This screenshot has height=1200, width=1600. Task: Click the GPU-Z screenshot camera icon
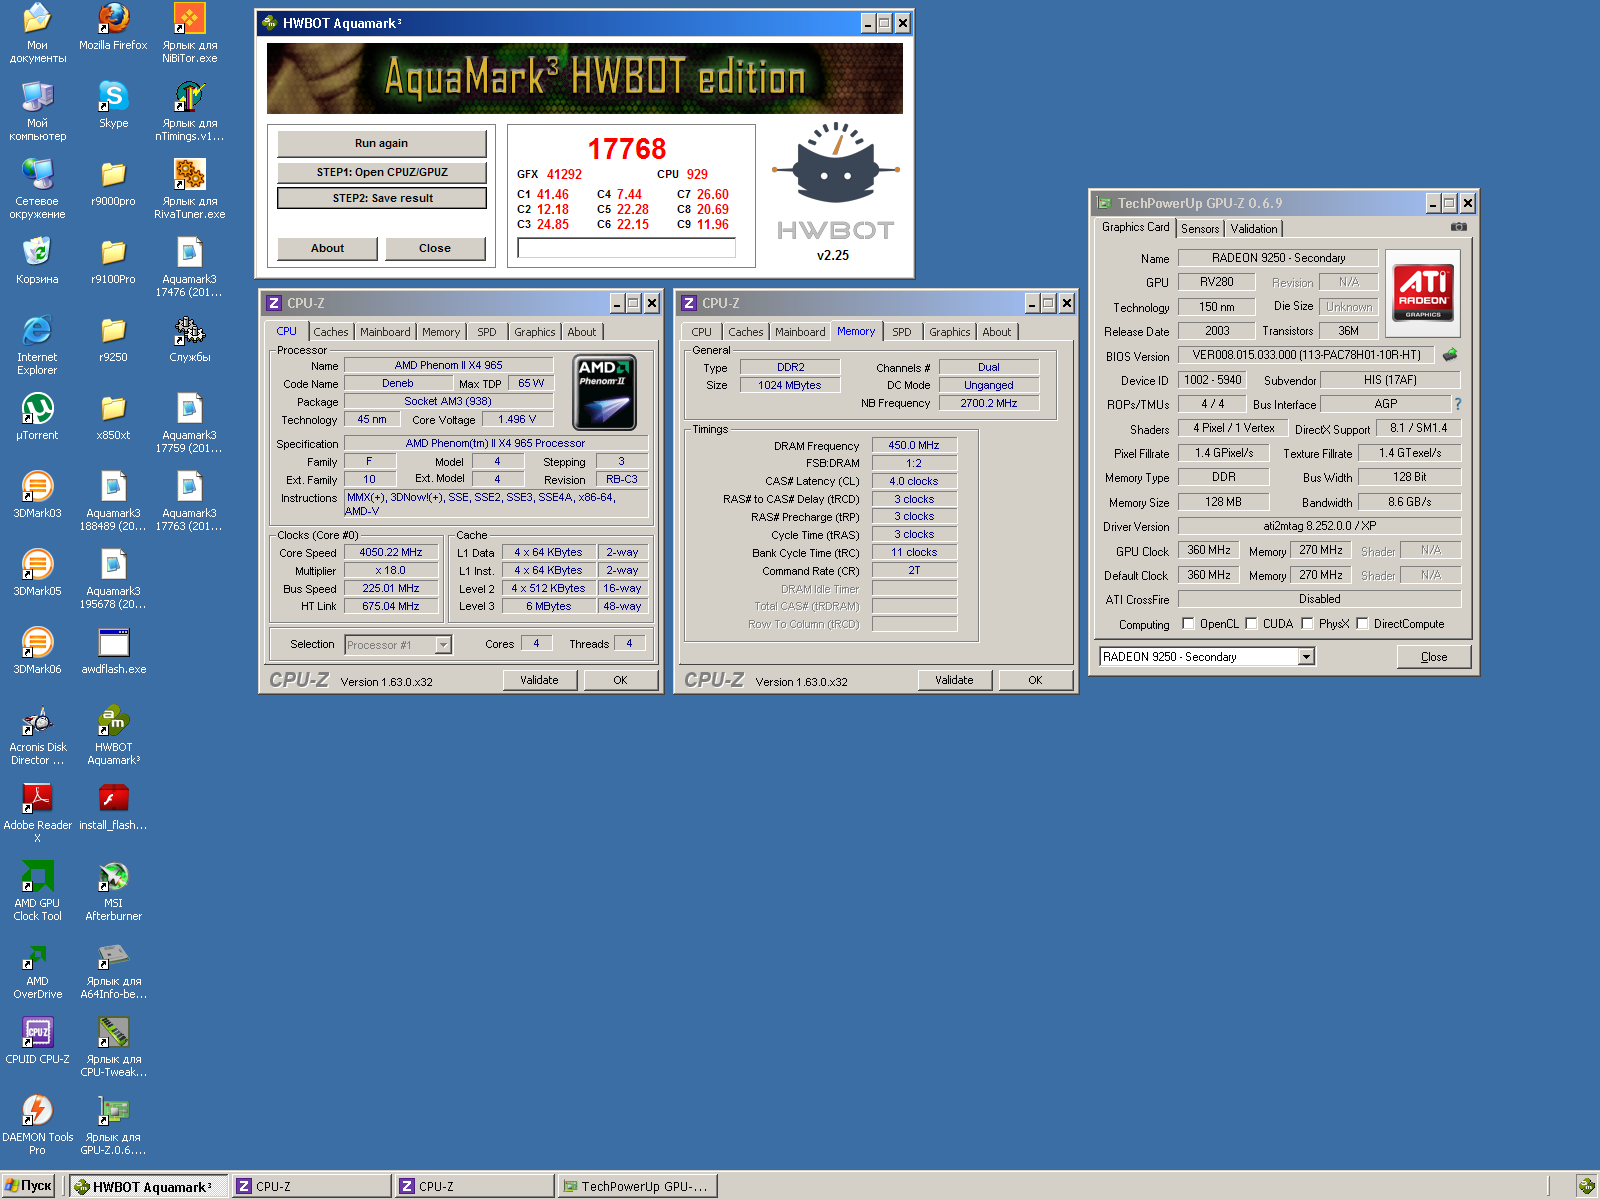(1459, 227)
